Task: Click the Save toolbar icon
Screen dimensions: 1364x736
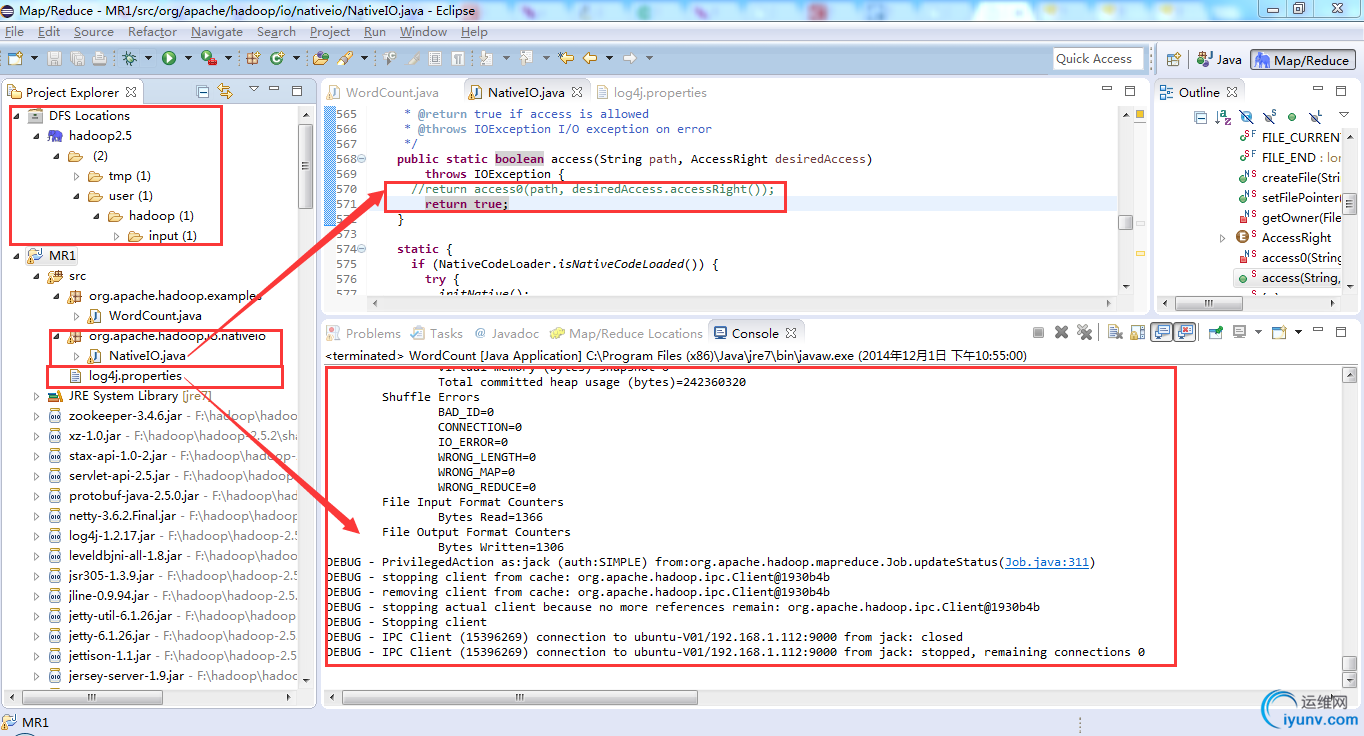Action: pyautogui.click(x=54, y=58)
